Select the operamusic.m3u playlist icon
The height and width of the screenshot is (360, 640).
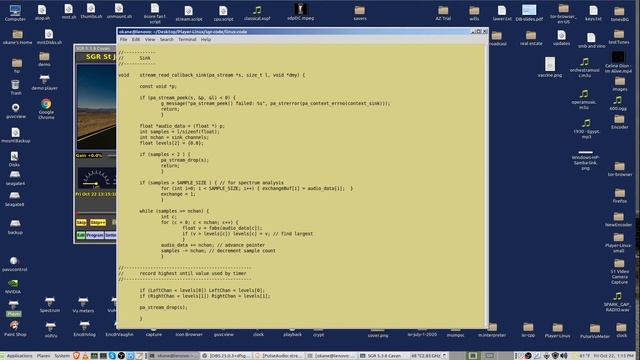tap(584, 100)
